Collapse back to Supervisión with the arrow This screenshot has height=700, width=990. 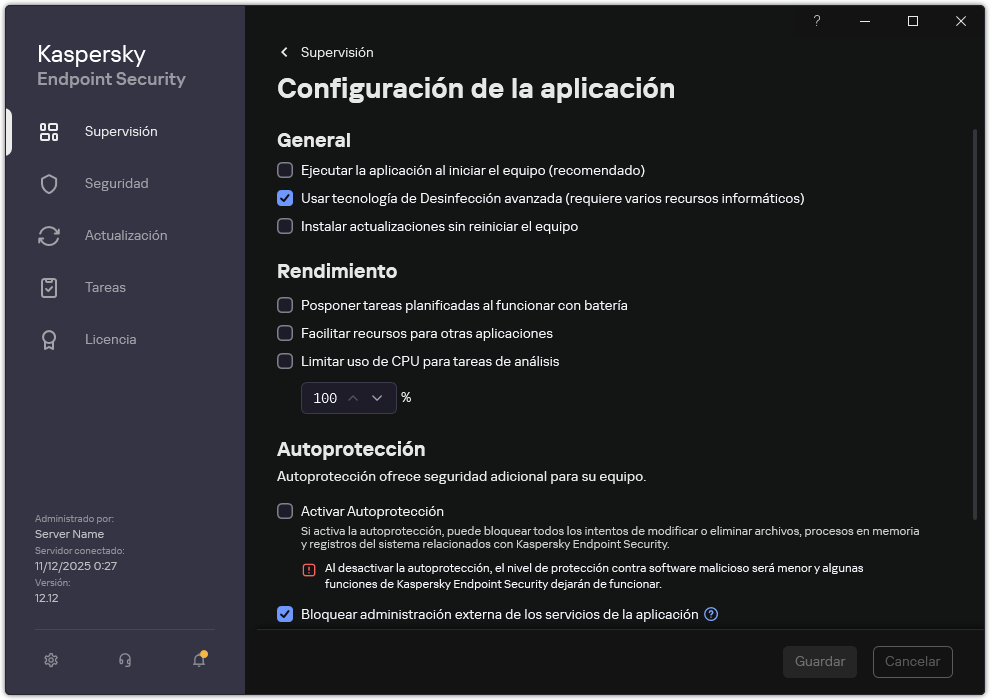[x=284, y=52]
